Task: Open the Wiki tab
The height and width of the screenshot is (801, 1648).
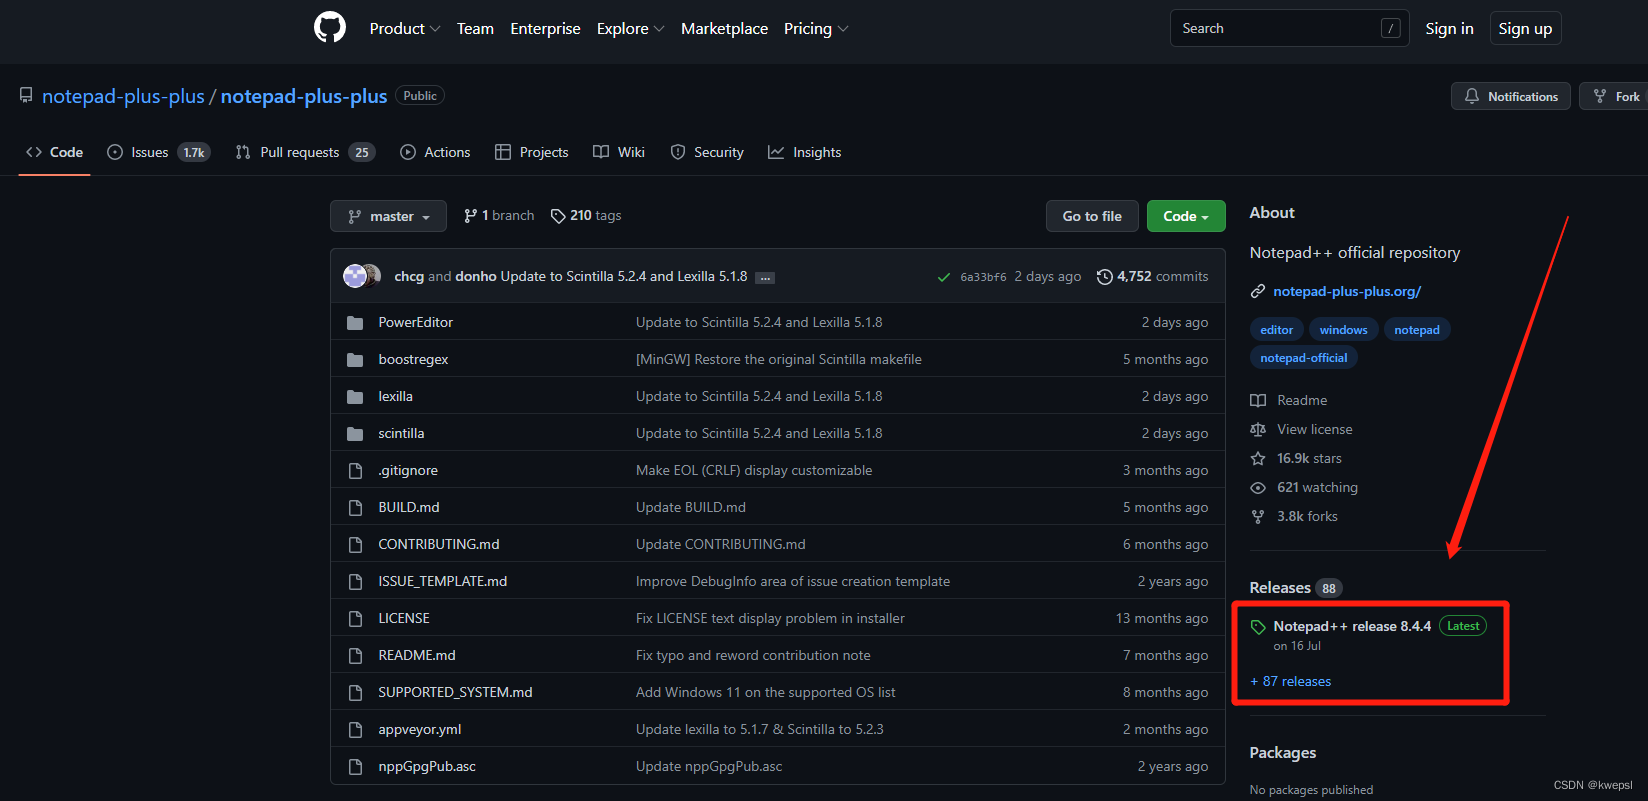Action: point(619,152)
